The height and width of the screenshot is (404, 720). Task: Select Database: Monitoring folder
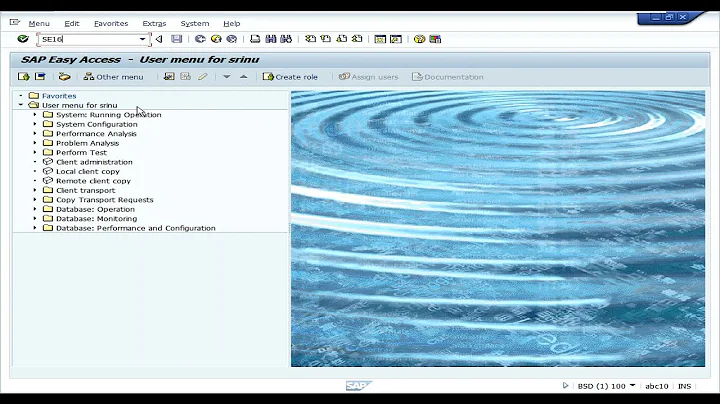point(96,219)
